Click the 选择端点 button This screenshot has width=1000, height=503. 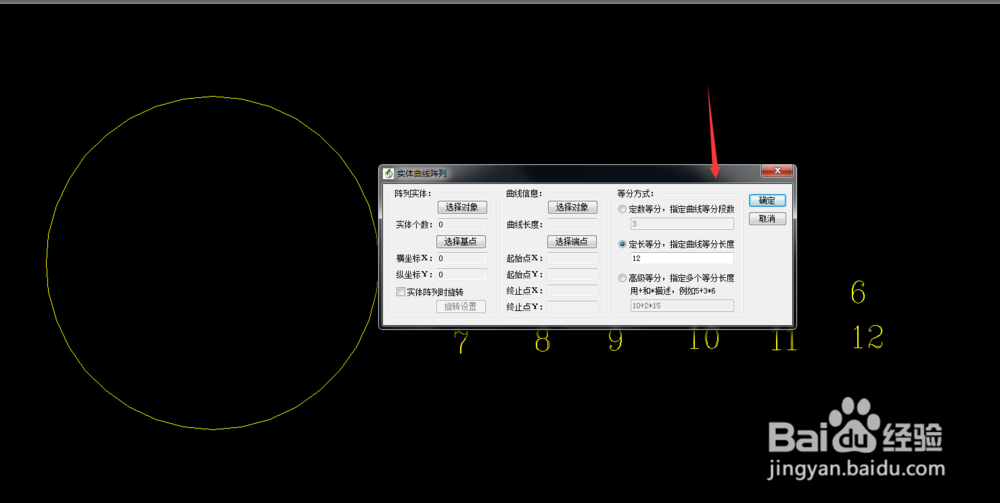pos(571,242)
